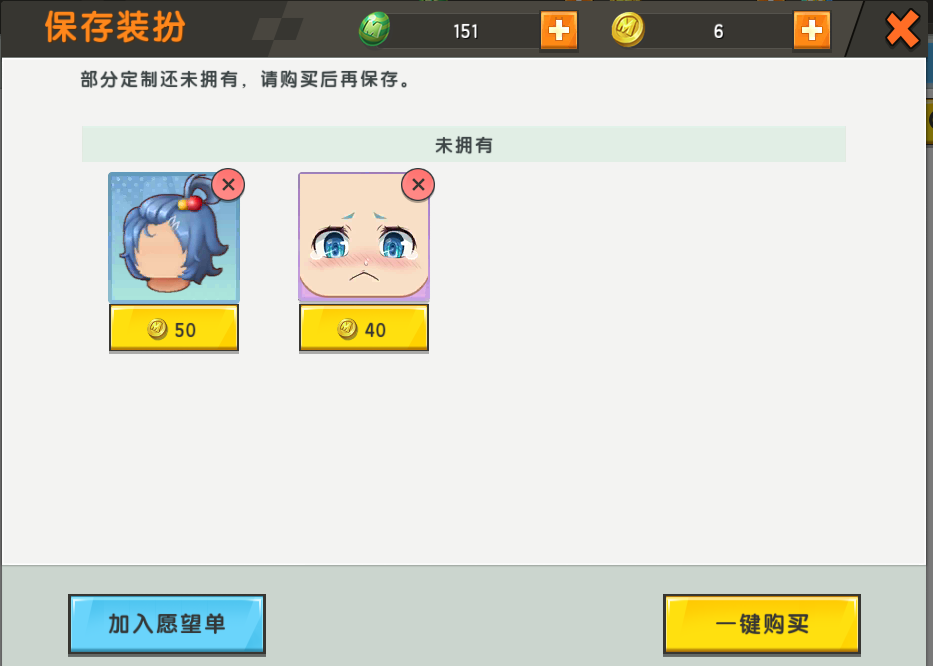
Task: Click the green M gem currency icon
Action: [x=374, y=29]
